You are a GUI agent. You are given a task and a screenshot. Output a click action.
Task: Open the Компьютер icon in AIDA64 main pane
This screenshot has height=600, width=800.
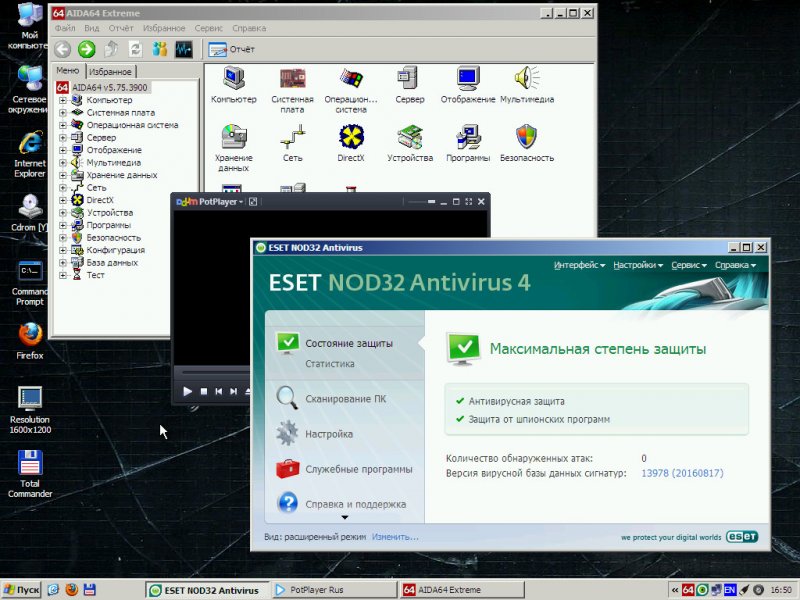234,85
